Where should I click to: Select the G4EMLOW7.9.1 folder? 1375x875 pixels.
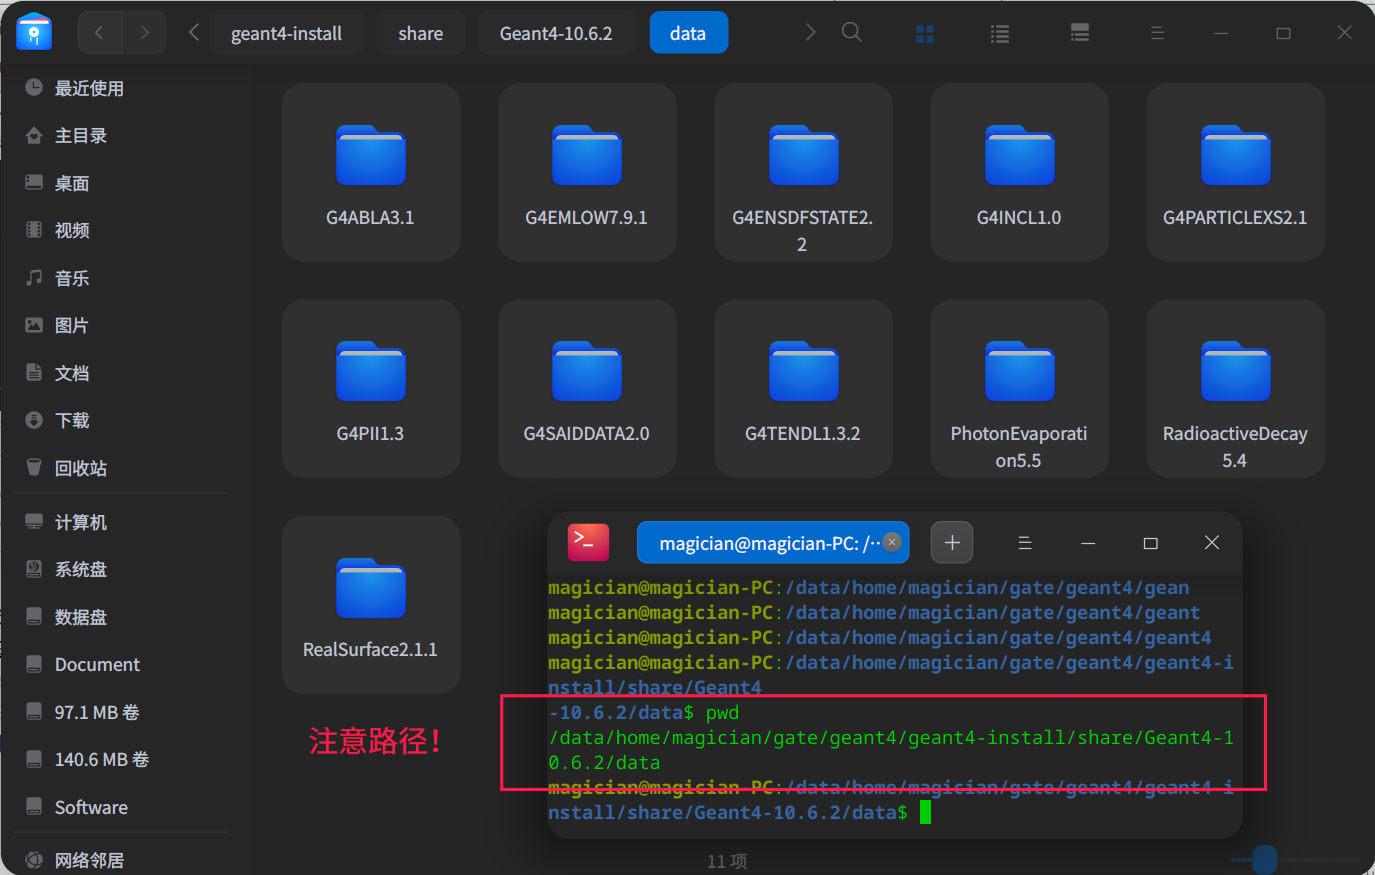click(x=587, y=172)
